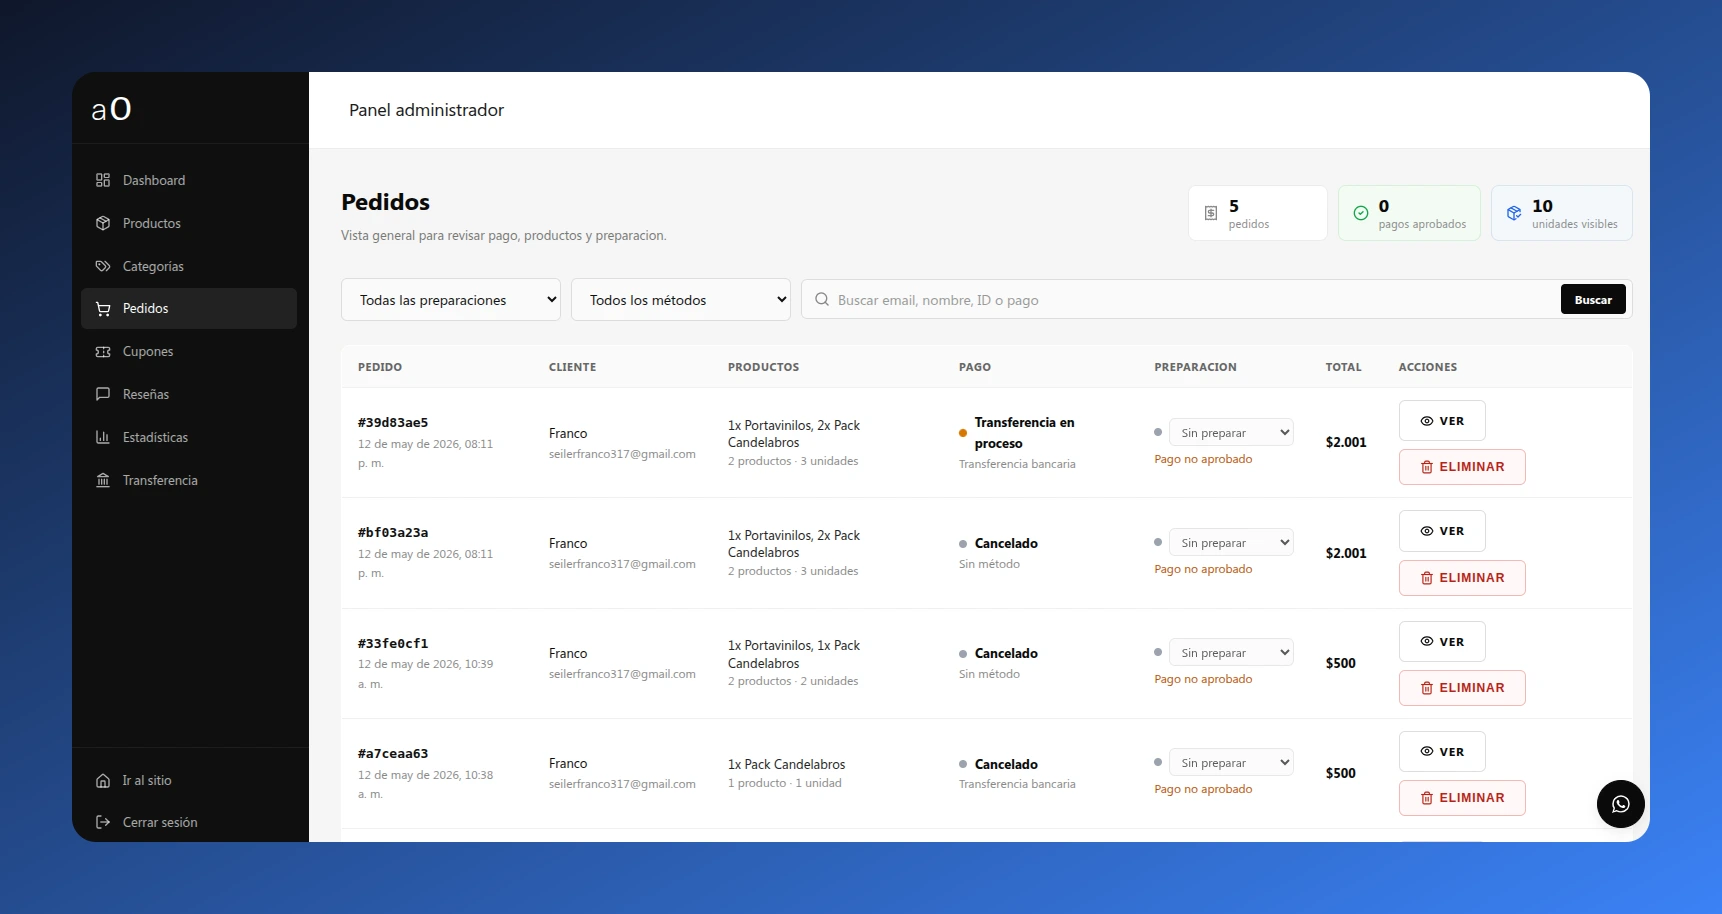This screenshot has width=1722, height=914.
Task: Click the cube icon in unidades visibles
Action: point(1514,213)
